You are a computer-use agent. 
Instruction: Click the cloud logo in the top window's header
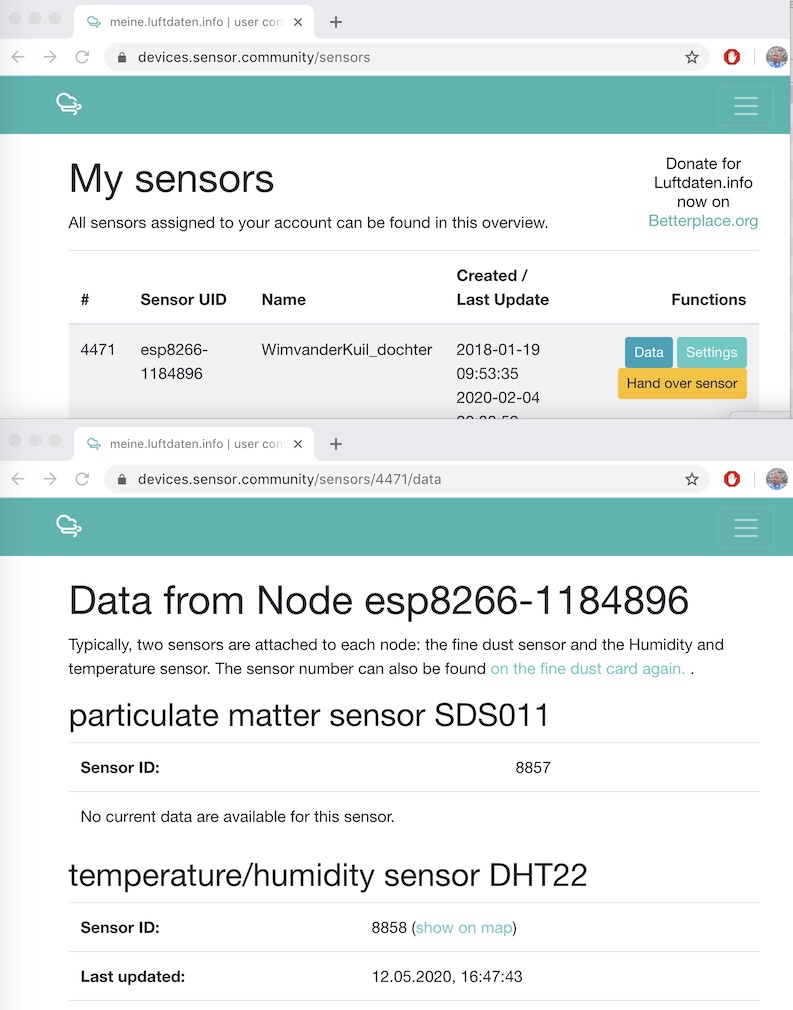69,104
